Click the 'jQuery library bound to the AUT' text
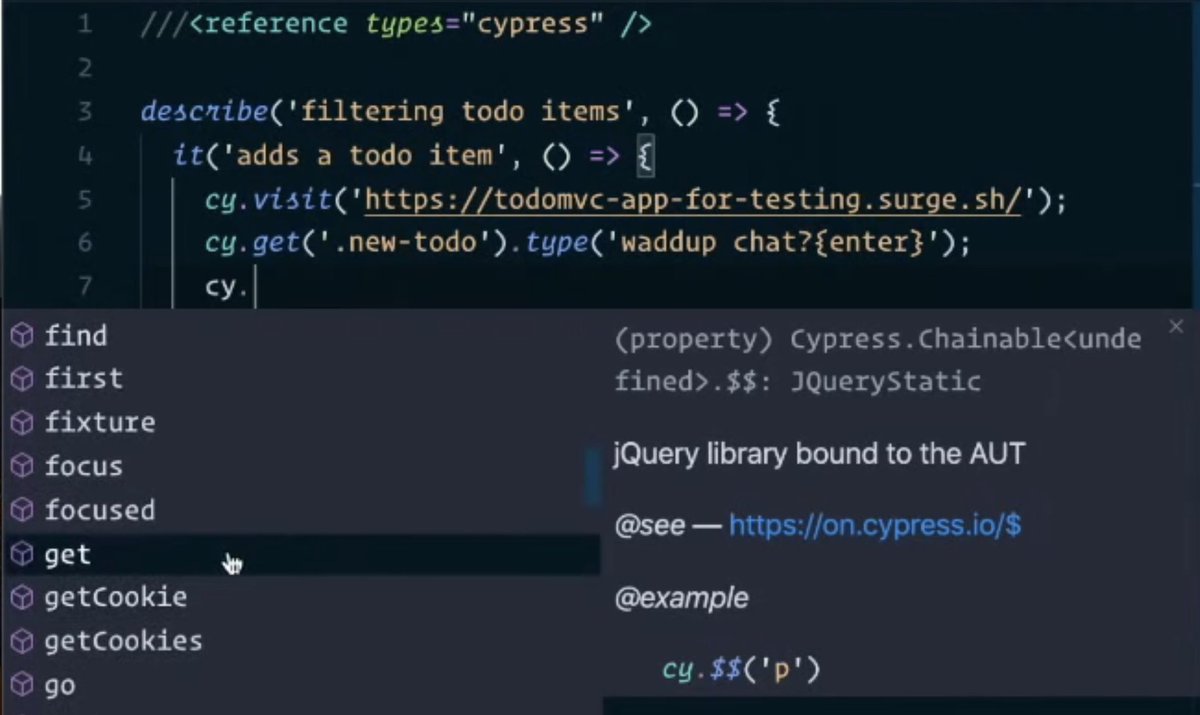 click(x=820, y=455)
